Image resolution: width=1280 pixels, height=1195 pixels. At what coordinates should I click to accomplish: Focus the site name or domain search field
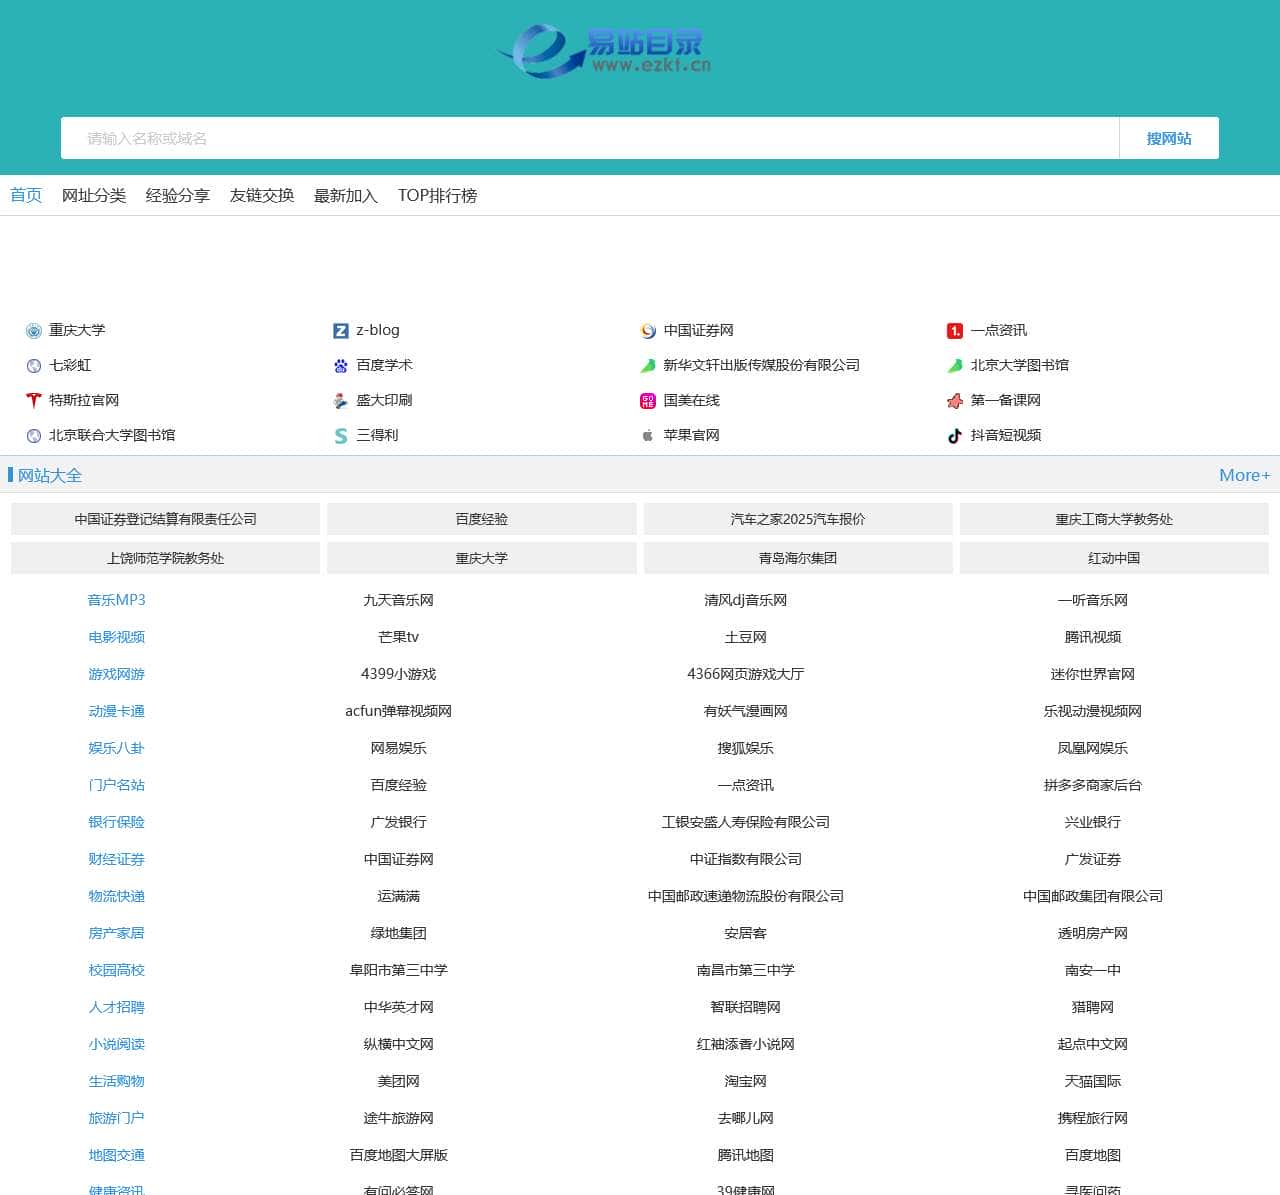click(590, 138)
